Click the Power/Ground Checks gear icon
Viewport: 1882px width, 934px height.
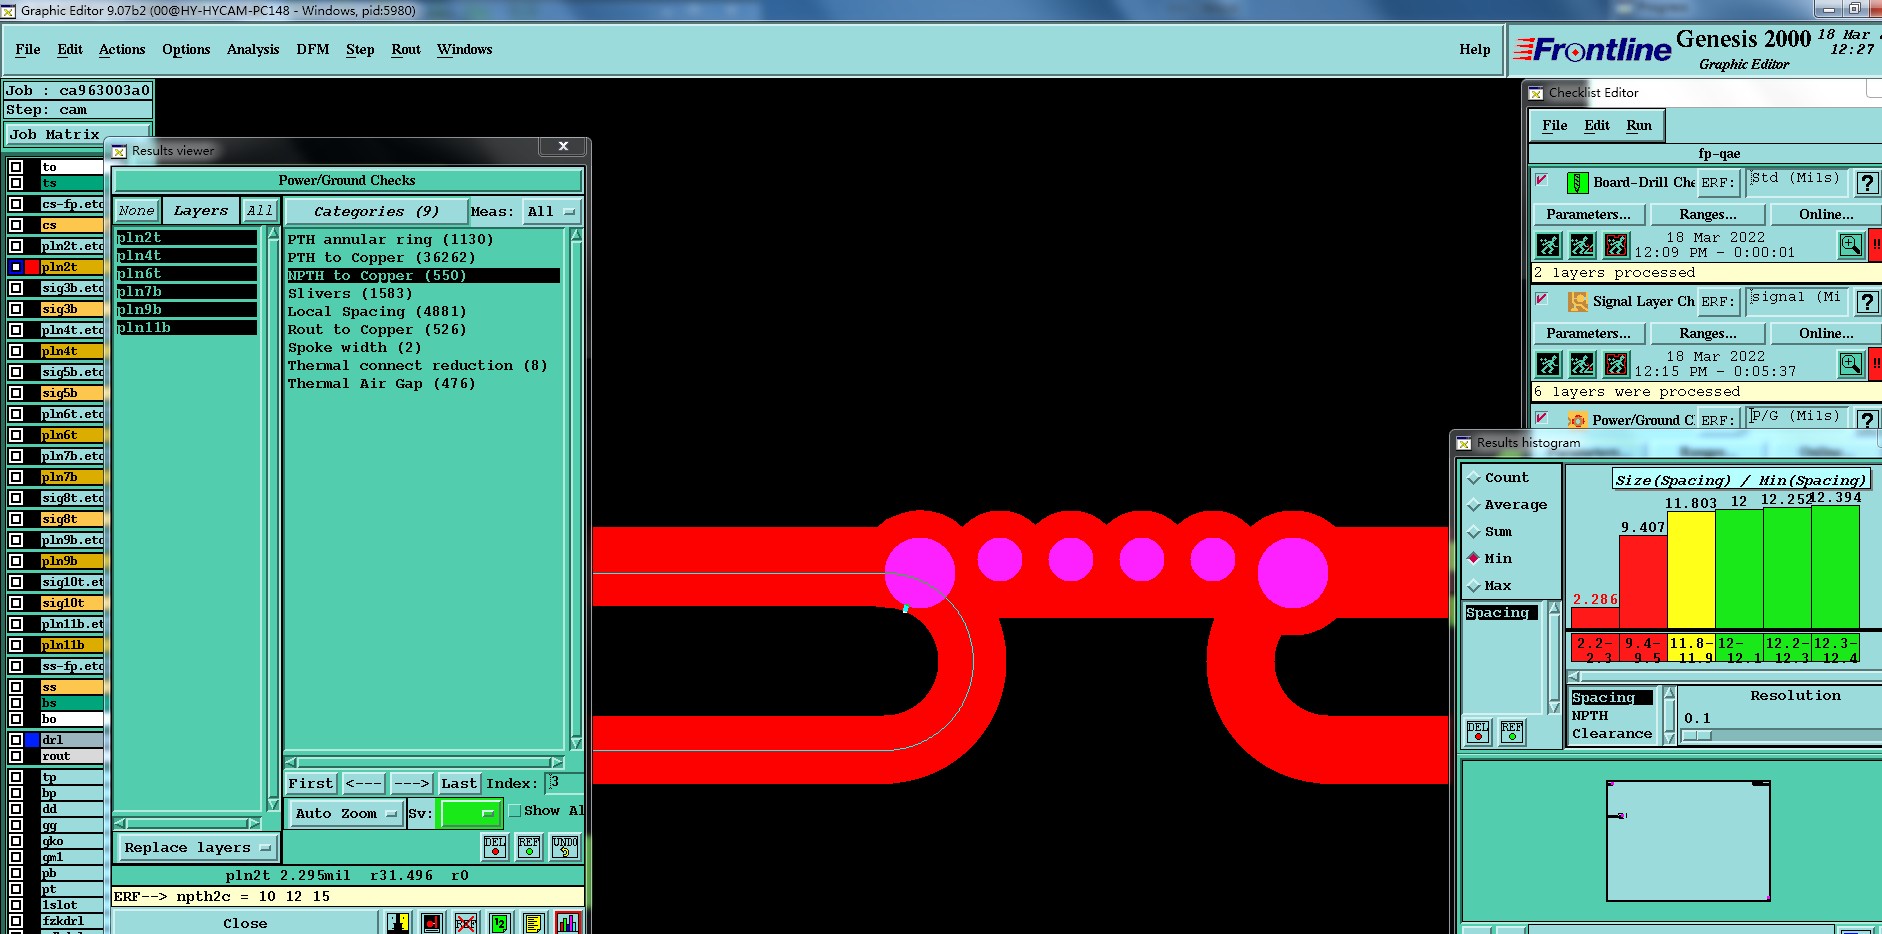[x=1577, y=420]
